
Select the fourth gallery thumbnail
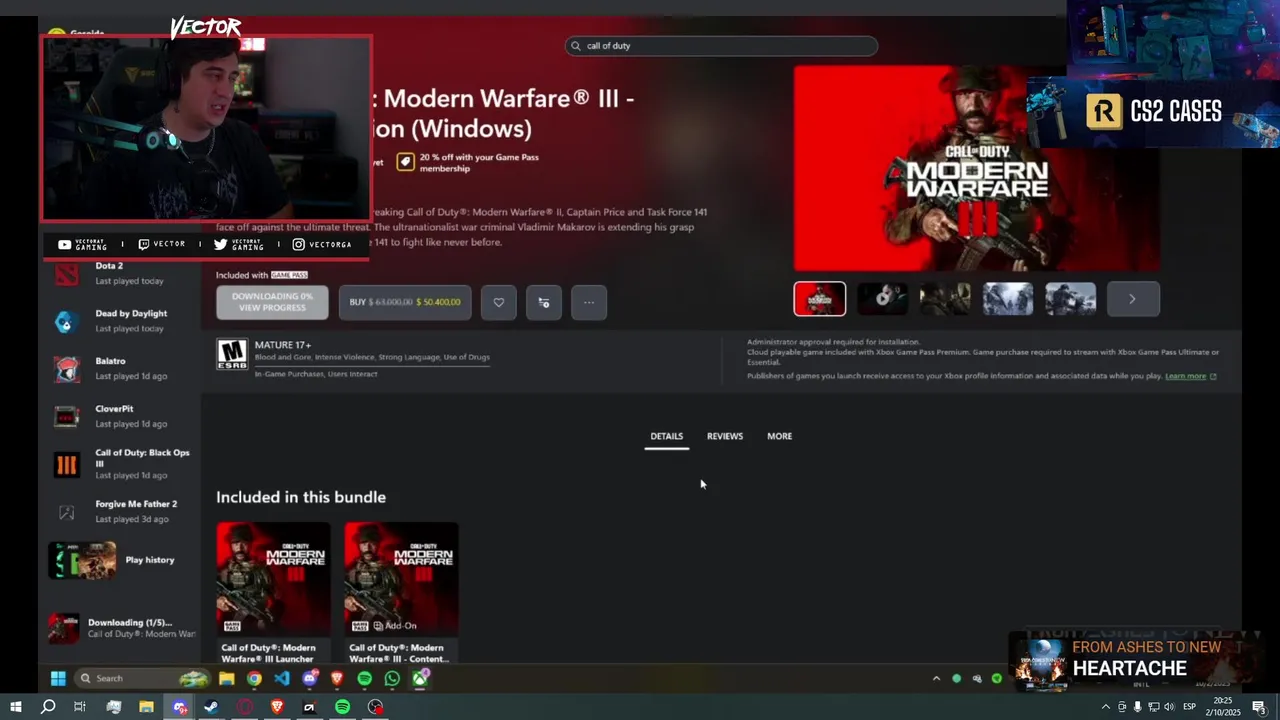point(1008,299)
